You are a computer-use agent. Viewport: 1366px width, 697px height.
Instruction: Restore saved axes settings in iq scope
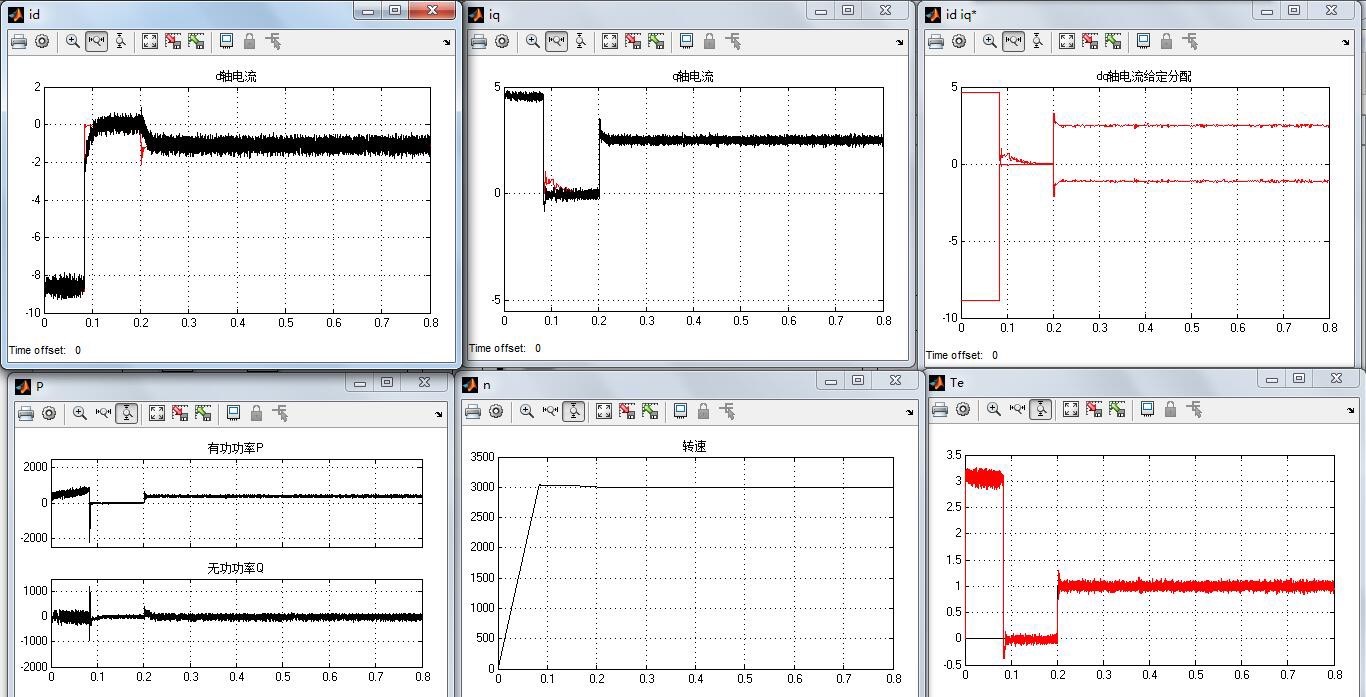click(656, 41)
